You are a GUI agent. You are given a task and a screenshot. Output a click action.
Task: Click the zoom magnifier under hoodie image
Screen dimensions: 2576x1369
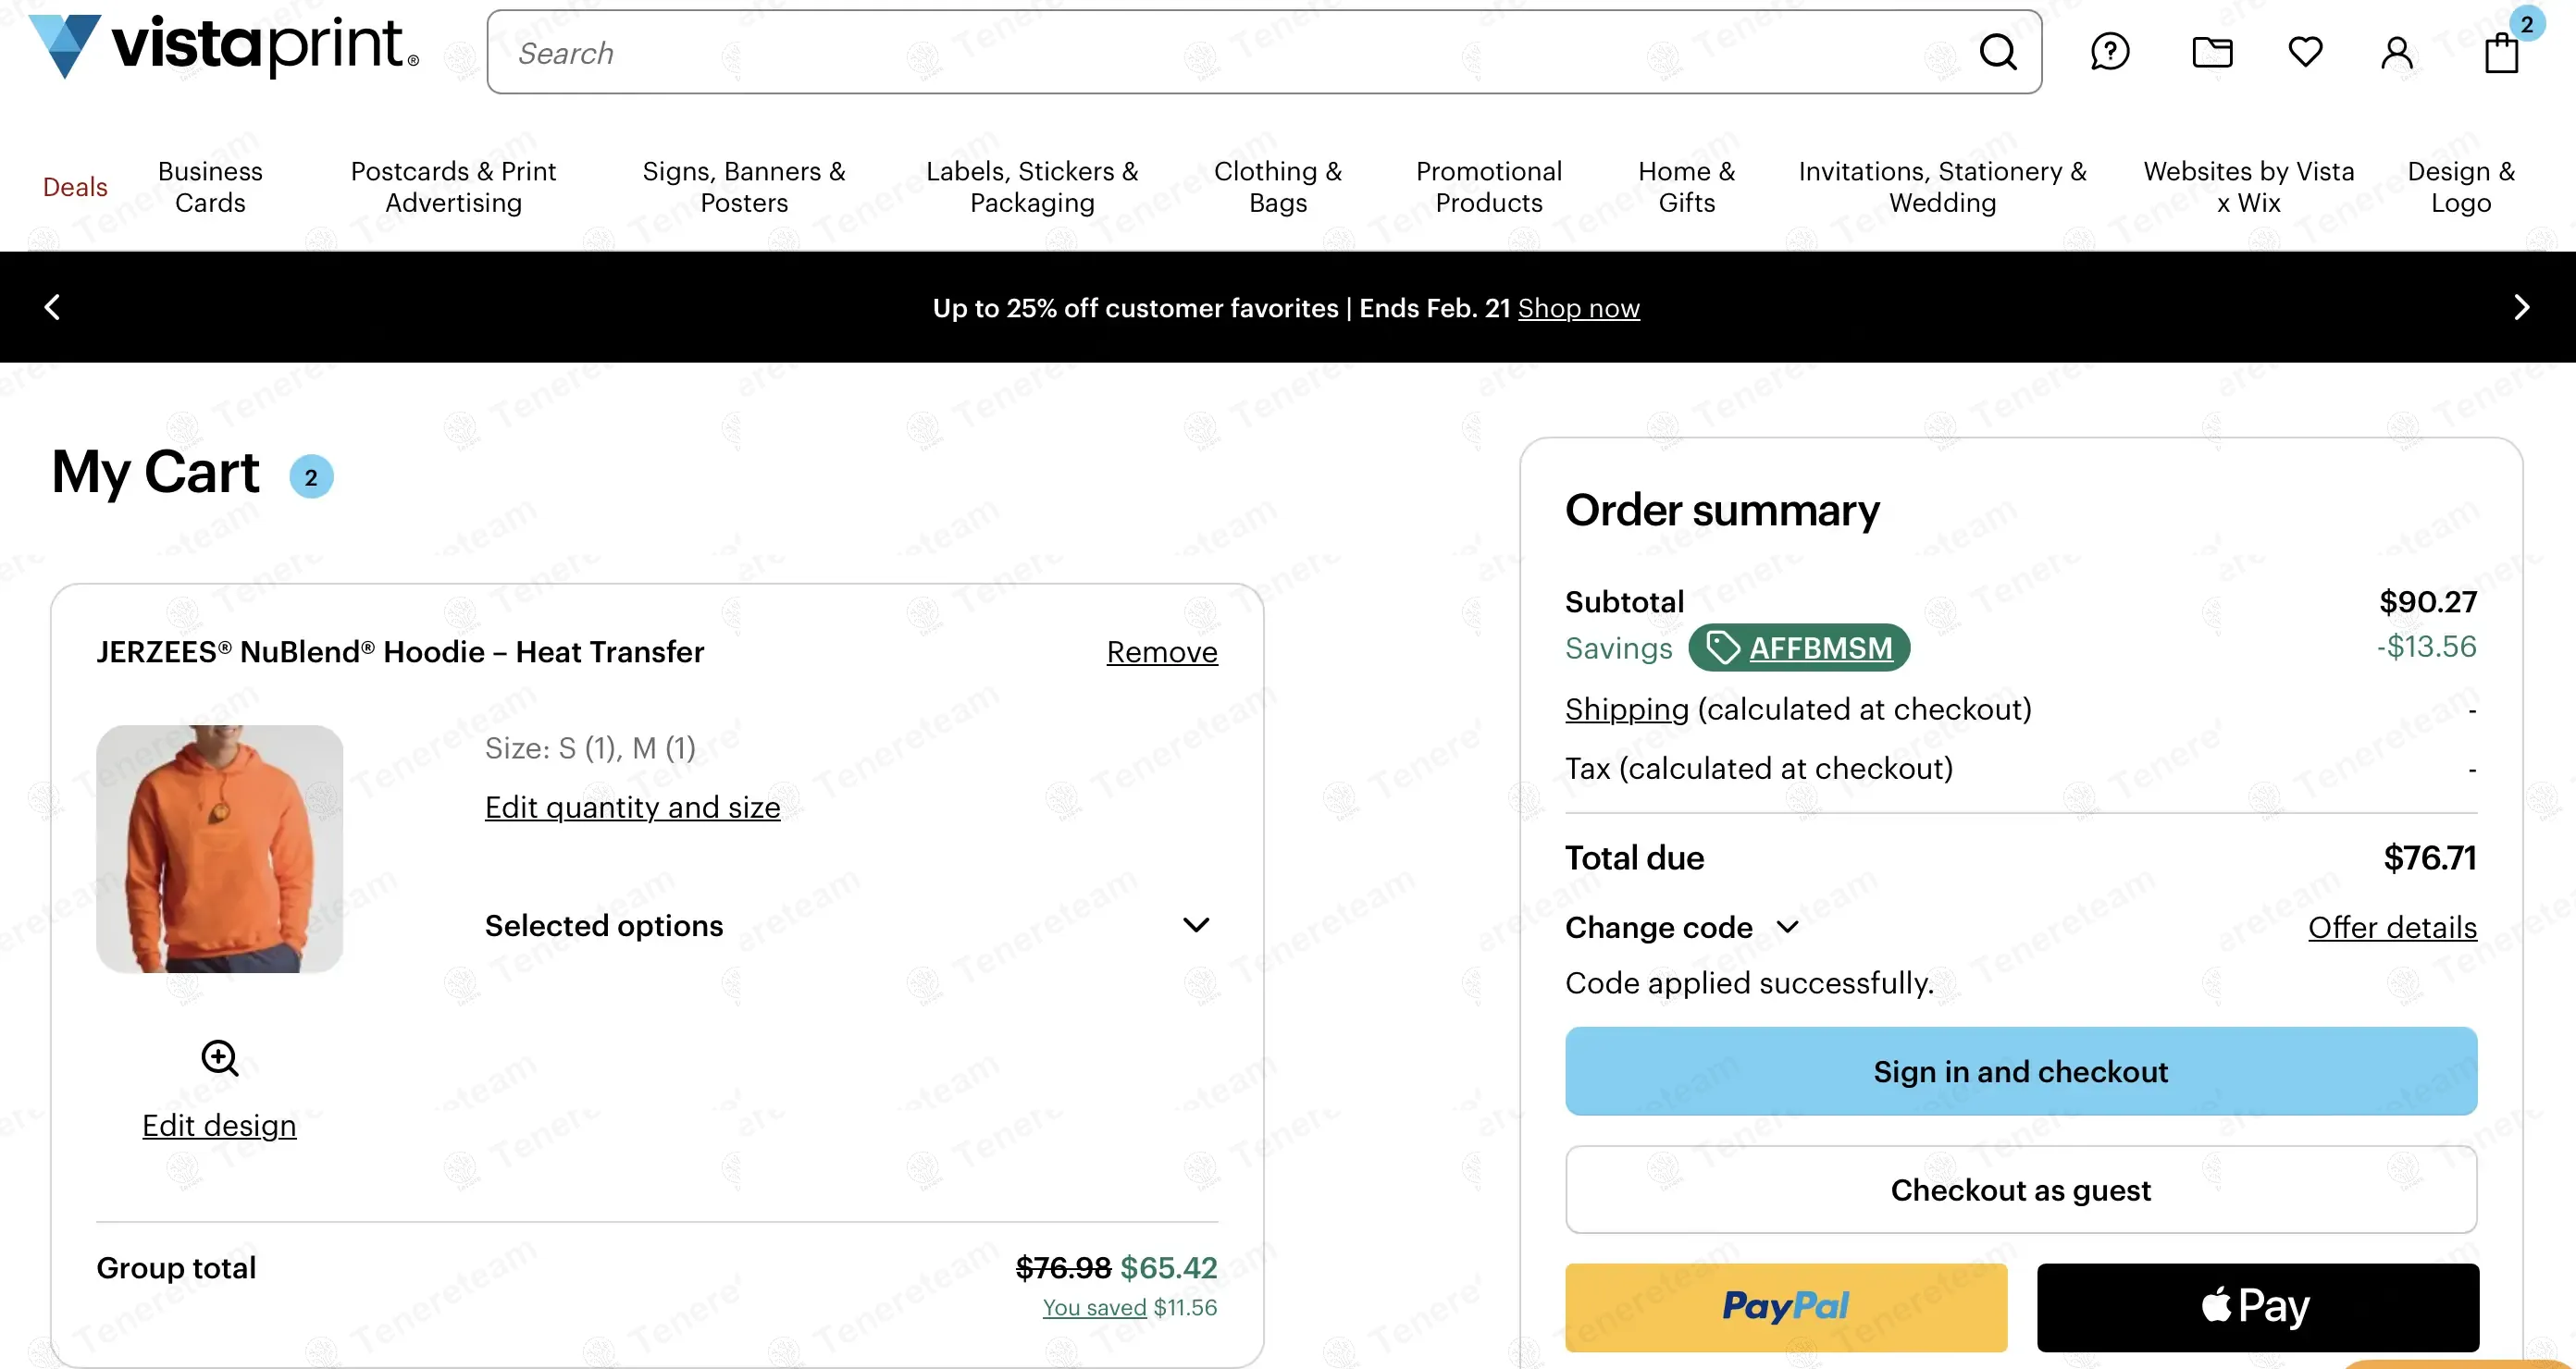coord(219,1057)
